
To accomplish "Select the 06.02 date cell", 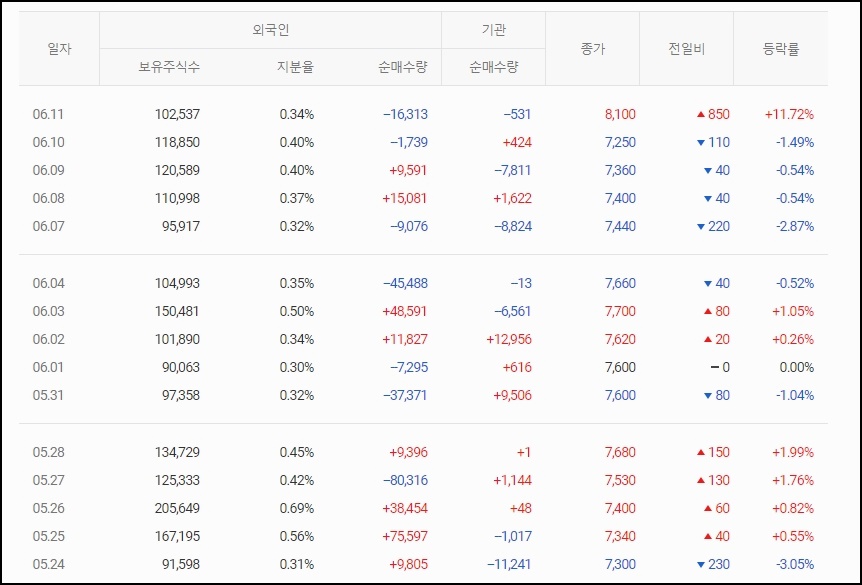I will (x=48, y=339).
